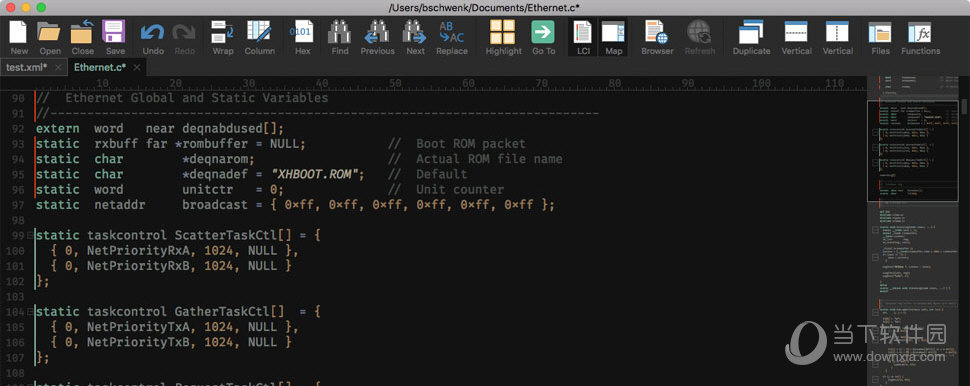Click the Redo toolbar icon

184,37
